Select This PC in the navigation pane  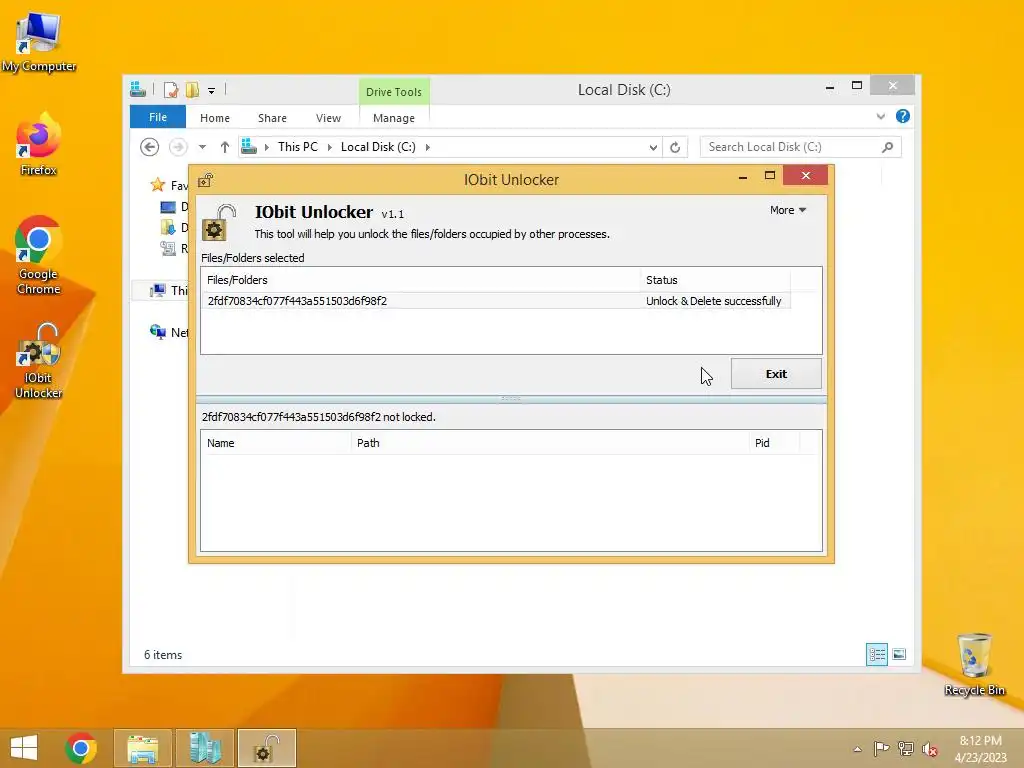[169, 290]
